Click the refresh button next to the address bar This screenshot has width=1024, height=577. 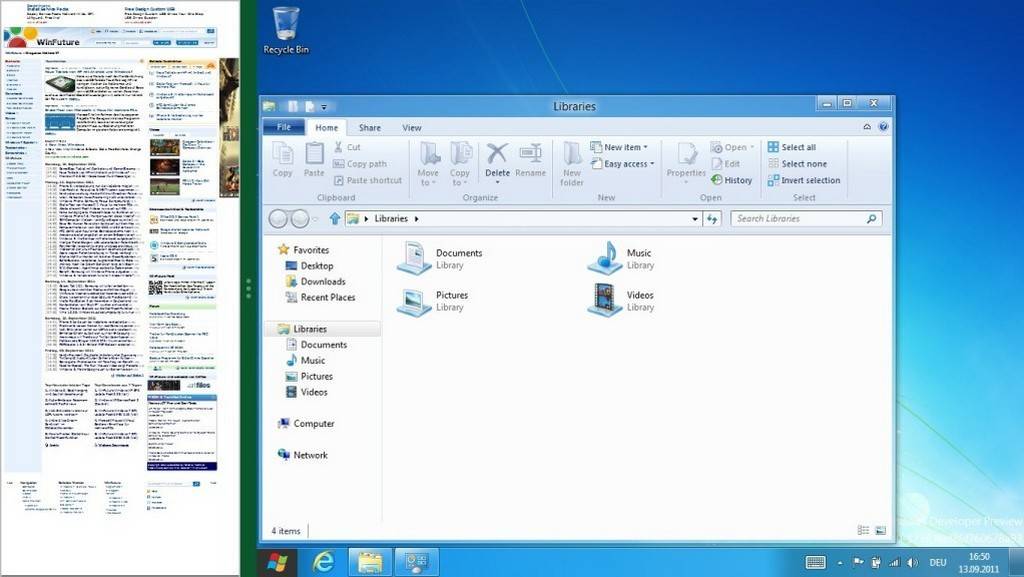click(712, 219)
